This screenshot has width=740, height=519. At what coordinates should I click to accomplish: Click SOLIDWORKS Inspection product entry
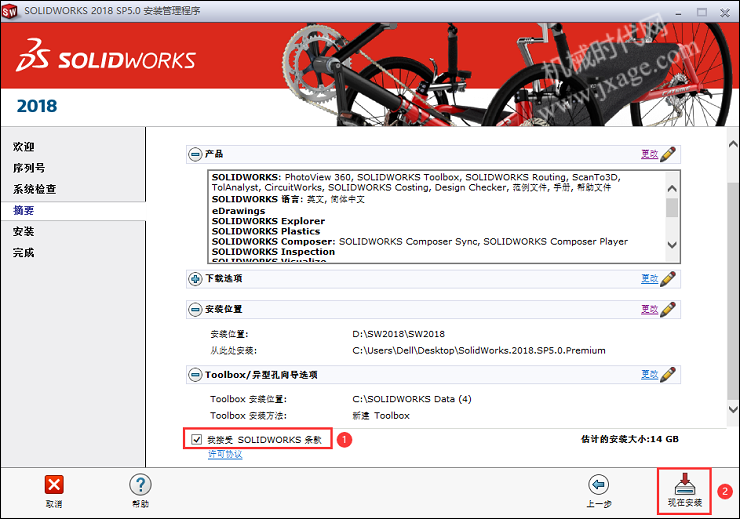[x=273, y=252]
